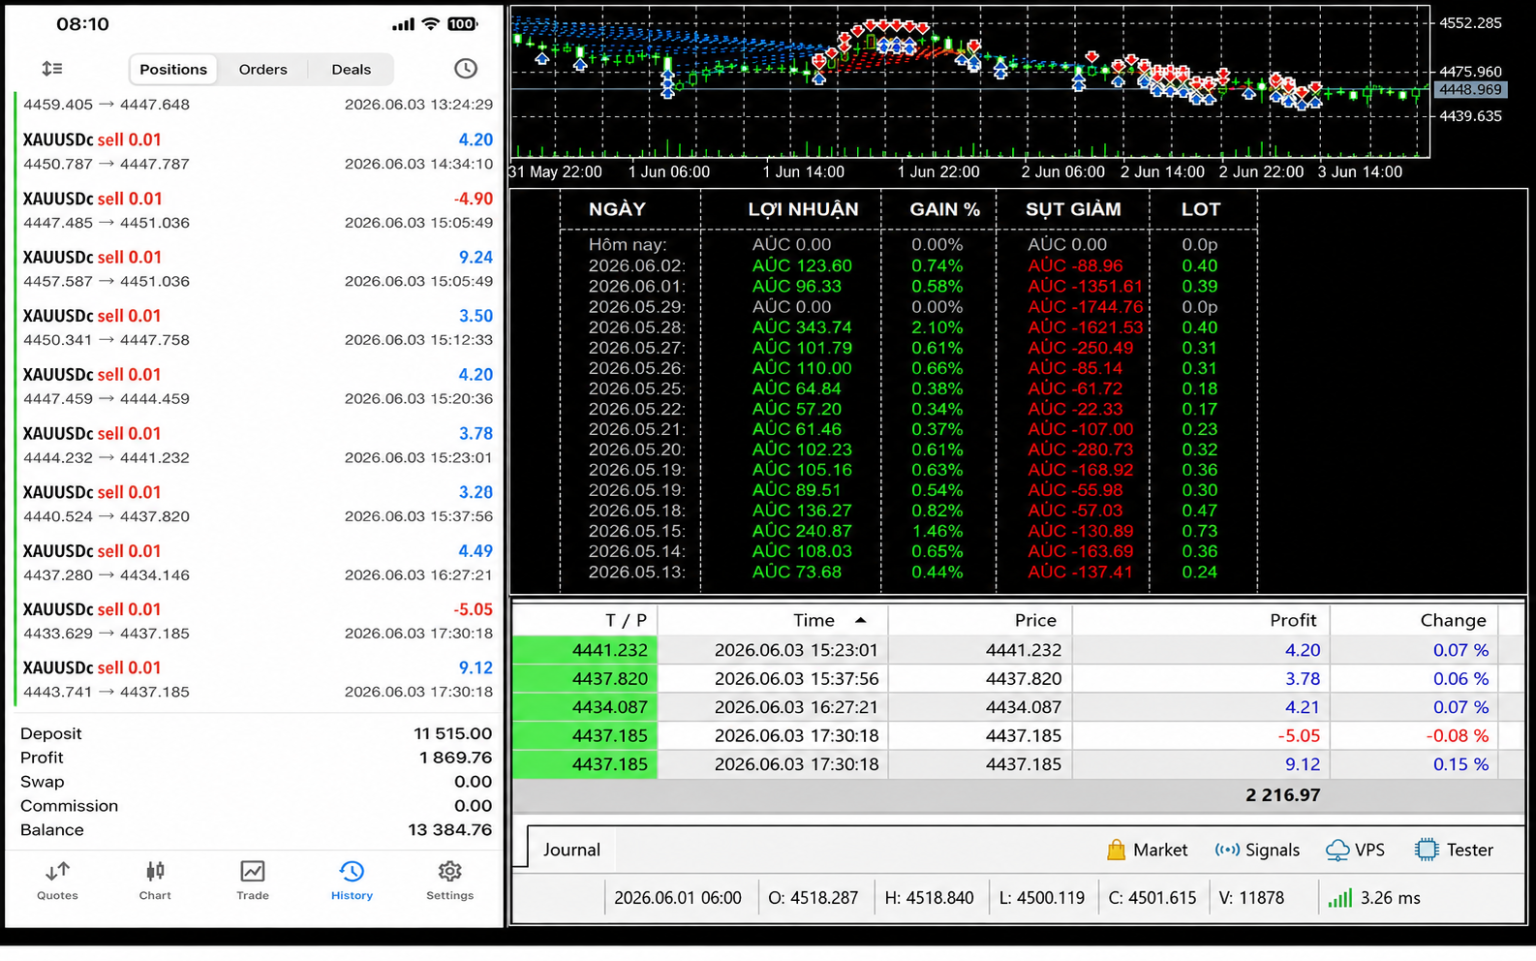Open the history period clock icon
This screenshot has width=1536, height=961.
pyautogui.click(x=465, y=69)
